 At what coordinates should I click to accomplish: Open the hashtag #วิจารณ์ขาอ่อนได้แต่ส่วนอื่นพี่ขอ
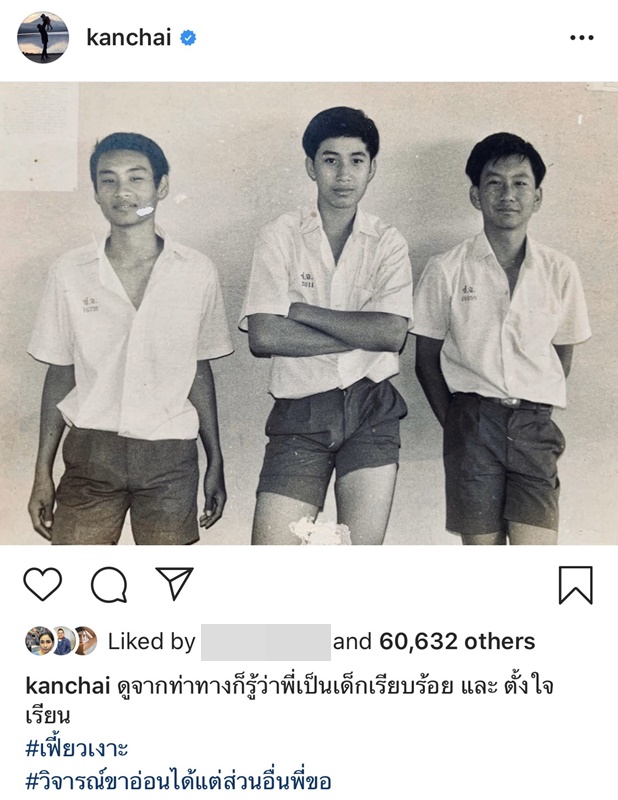click(179, 781)
